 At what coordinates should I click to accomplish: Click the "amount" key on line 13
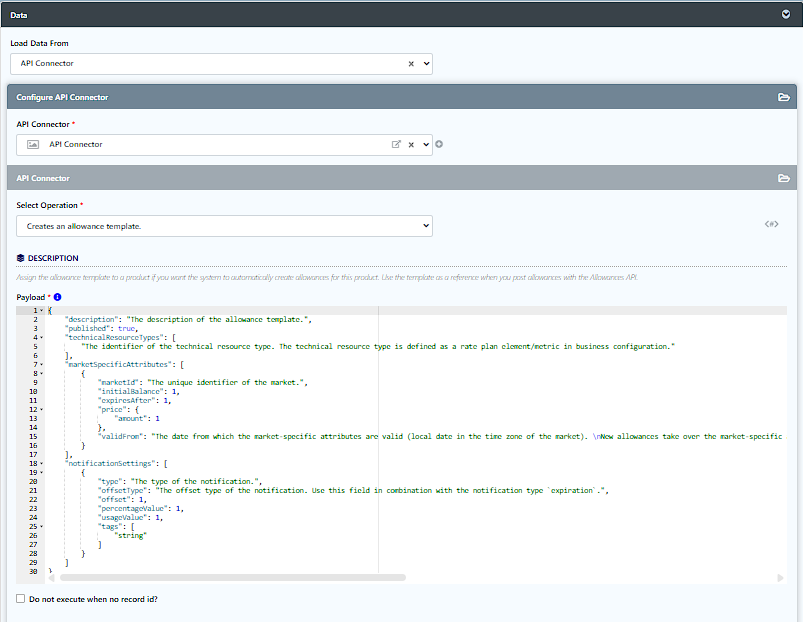click(131, 419)
